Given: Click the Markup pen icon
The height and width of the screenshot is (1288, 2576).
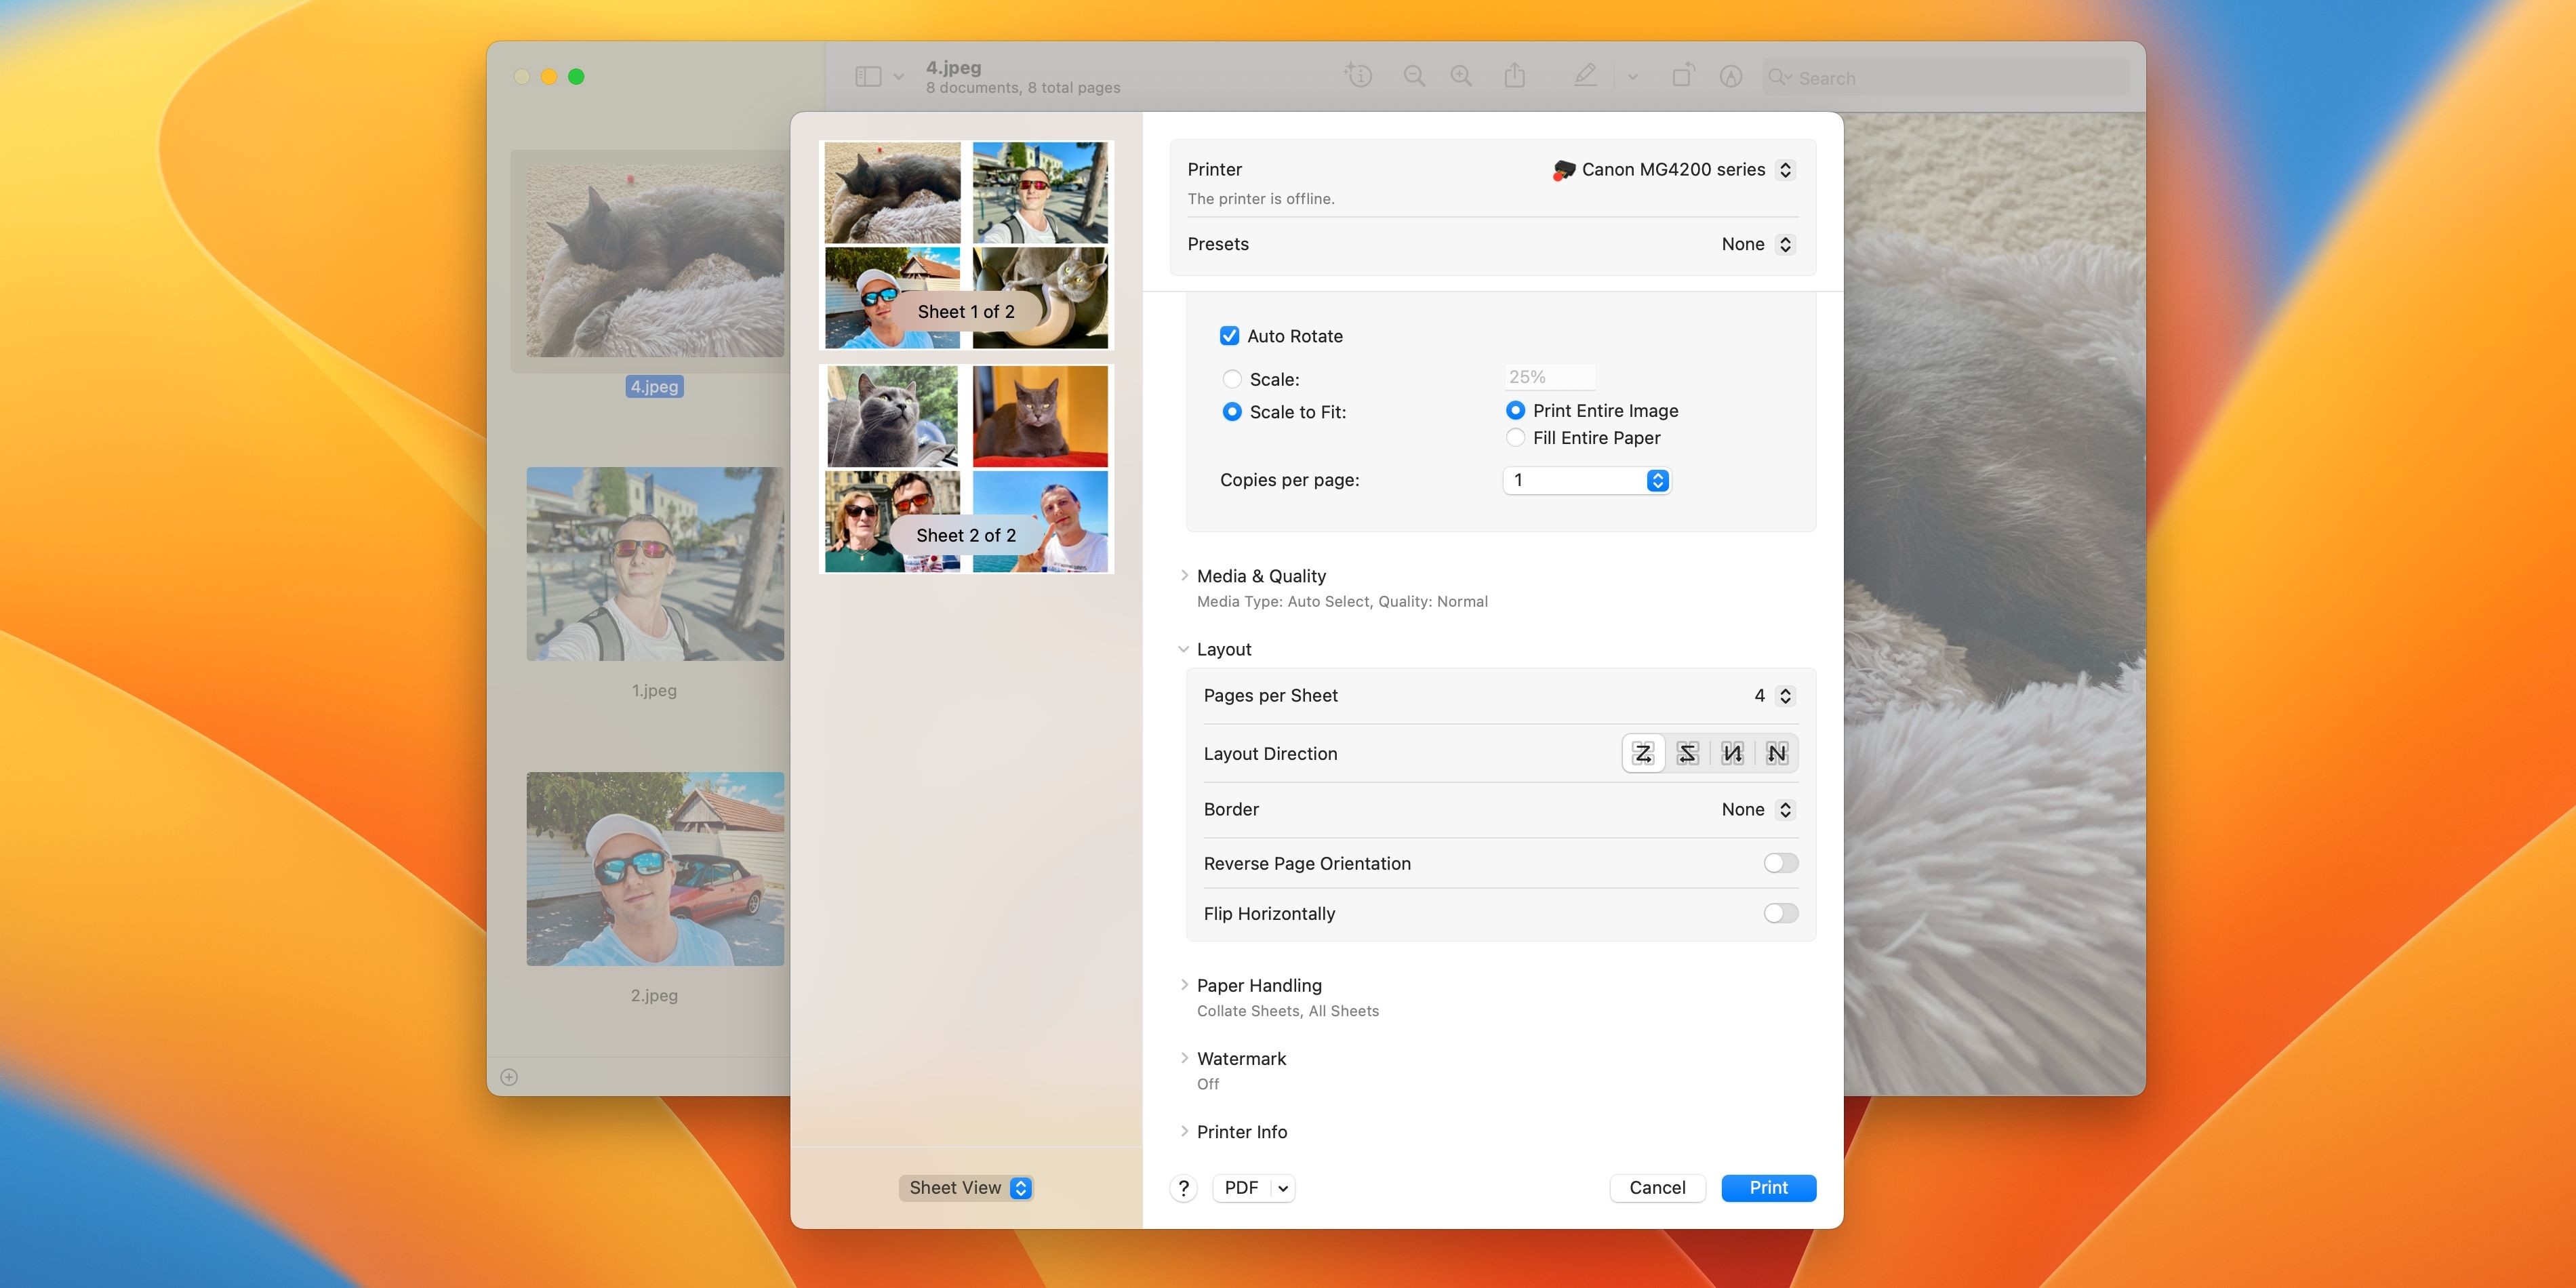Looking at the screenshot, I should (x=1585, y=75).
